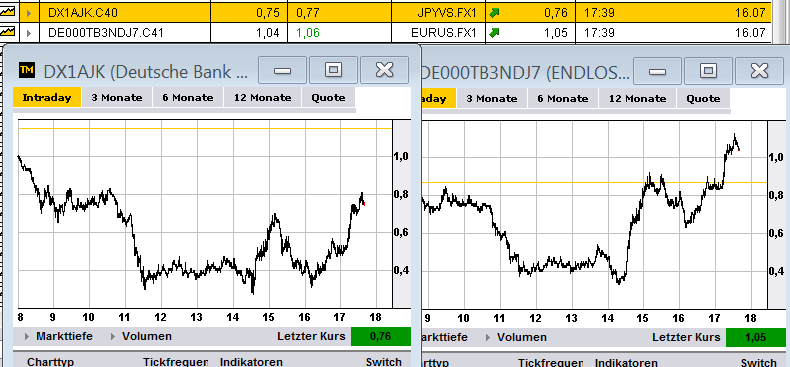Image resolution: width=790 pixels, height=367 pixels.
Task: Click DE000TB3NDJ7 (ENDLOS window title
Action: click(524, 74)
